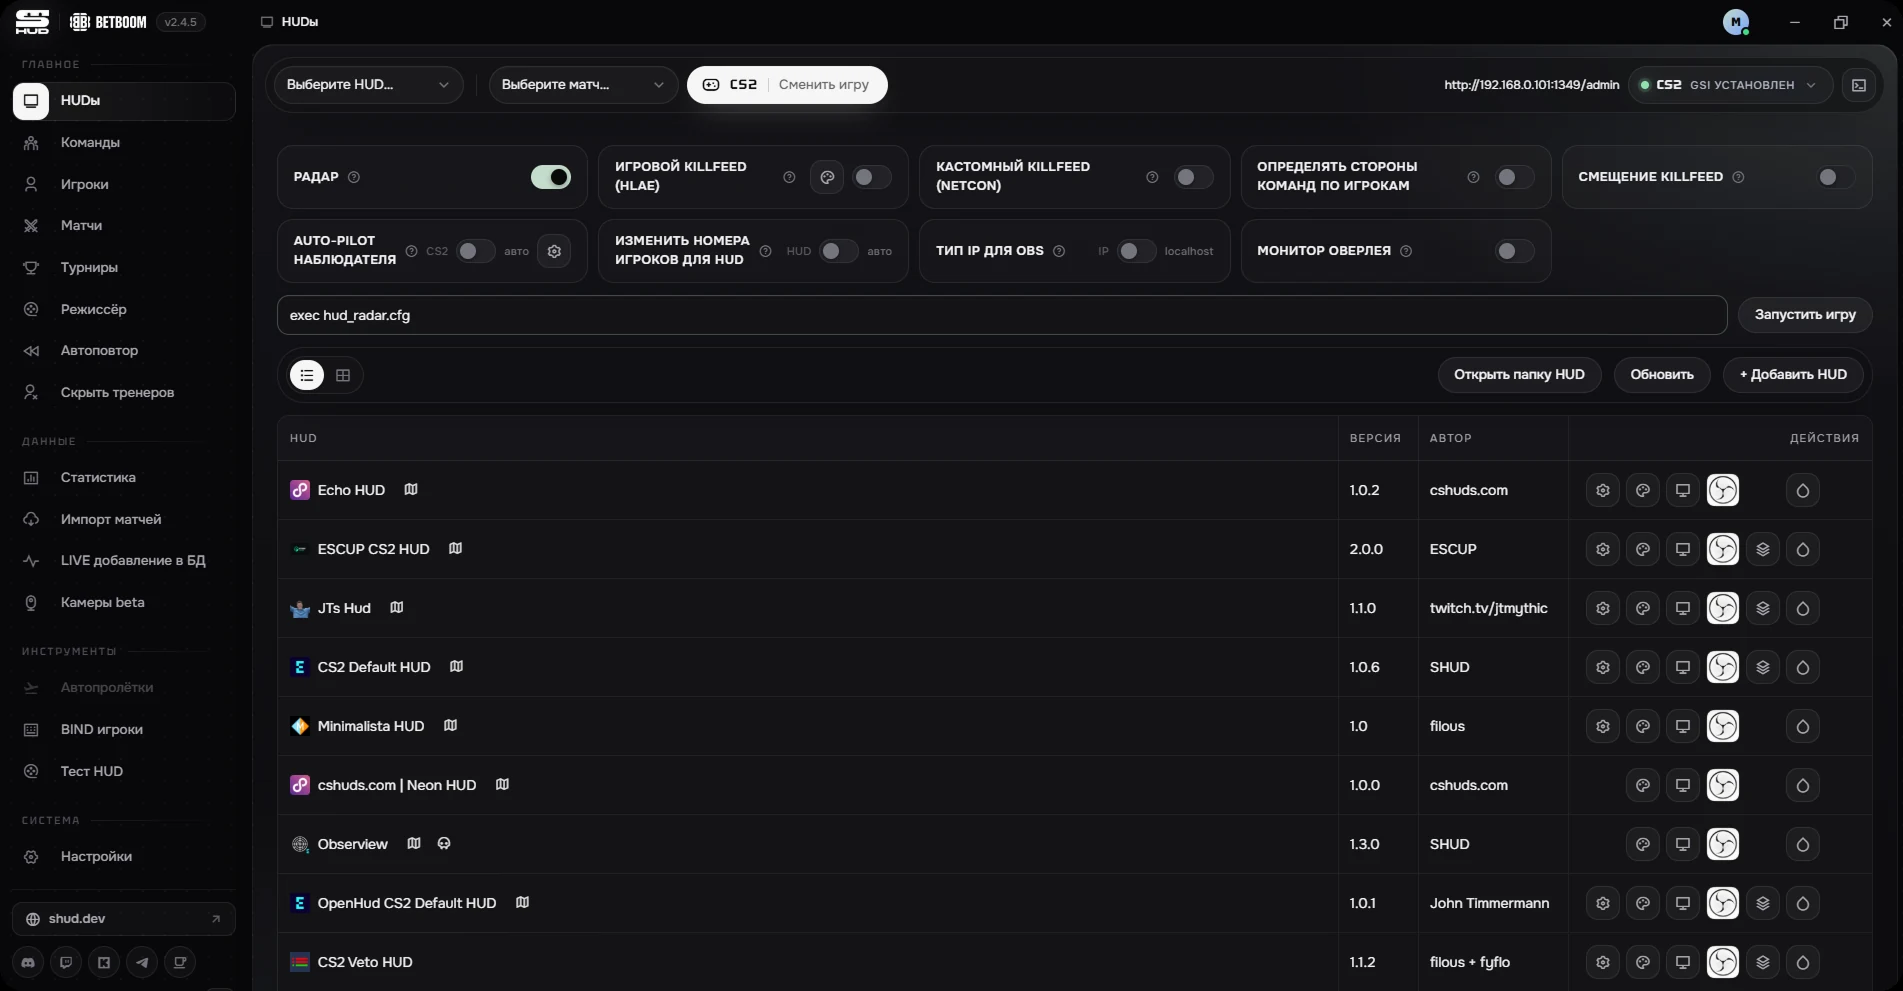Open Матчи section in sidebar
Screen dimensions: 1903x991
point(124,226)
